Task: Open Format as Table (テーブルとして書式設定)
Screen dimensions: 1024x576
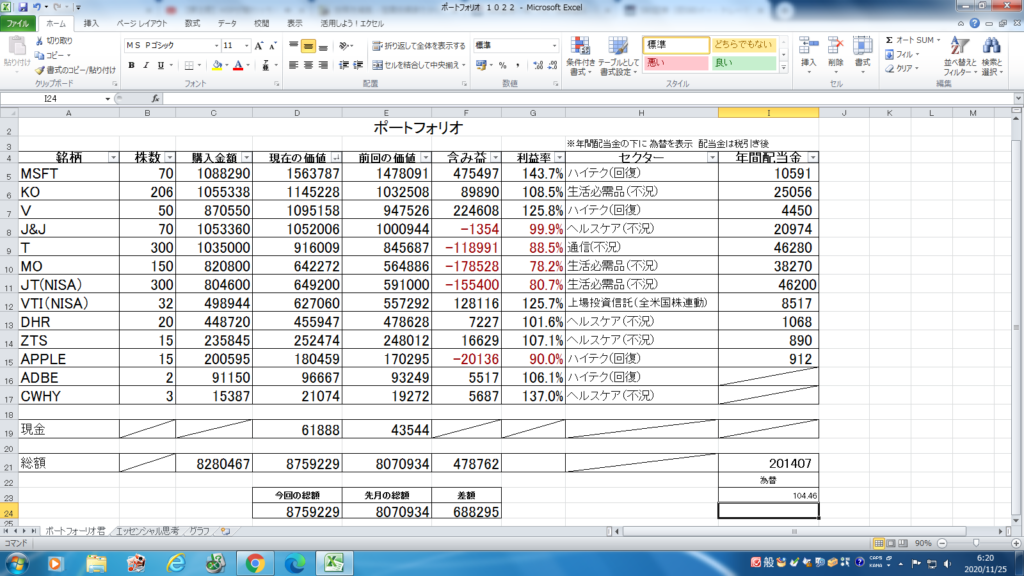Action: [x=618, y=56]
